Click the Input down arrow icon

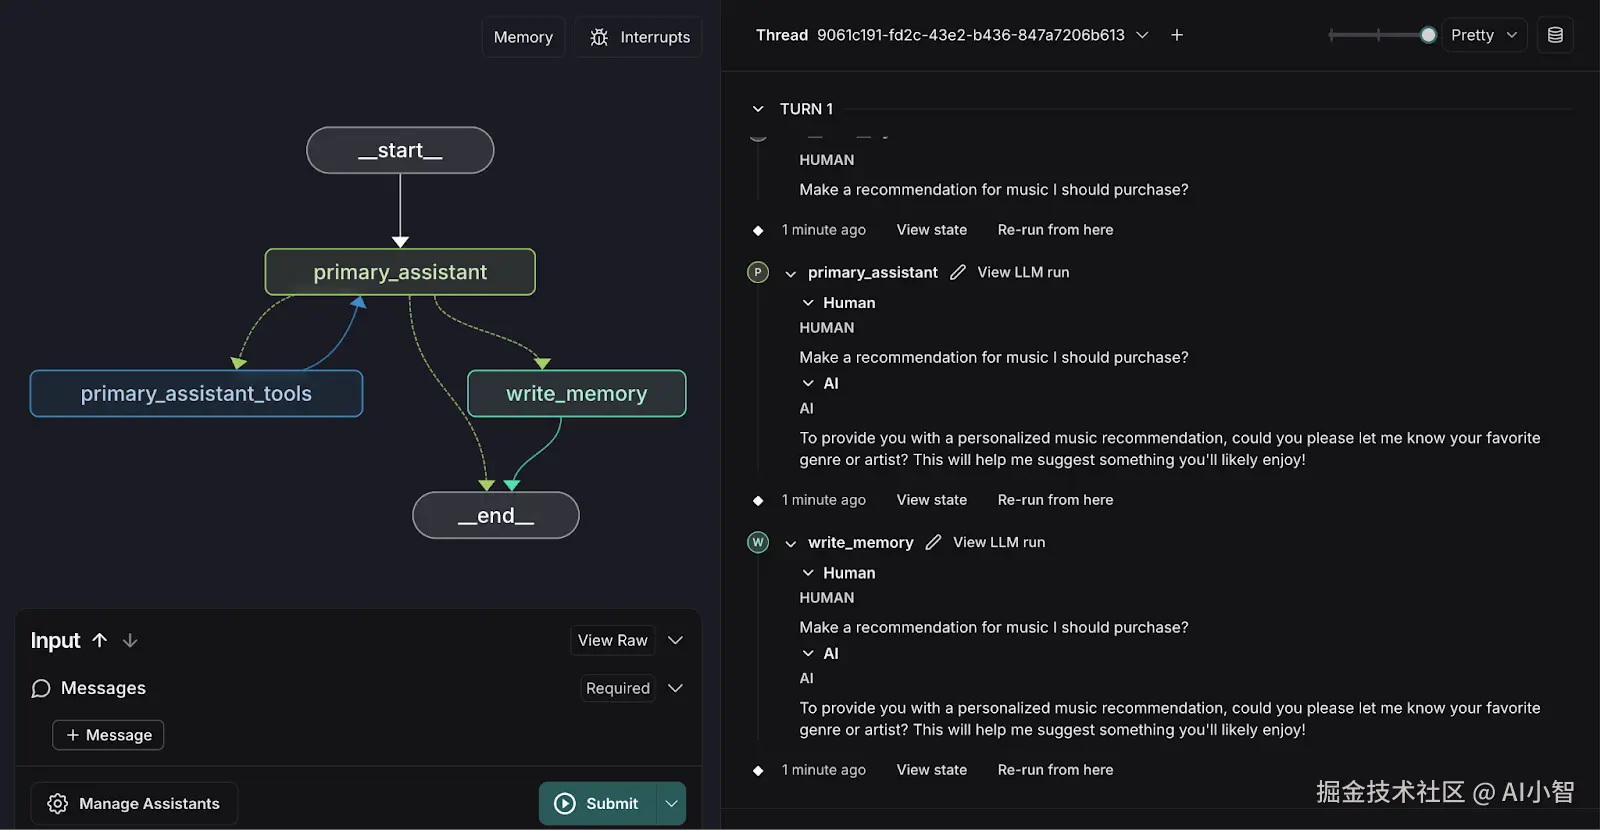[130, 640]
